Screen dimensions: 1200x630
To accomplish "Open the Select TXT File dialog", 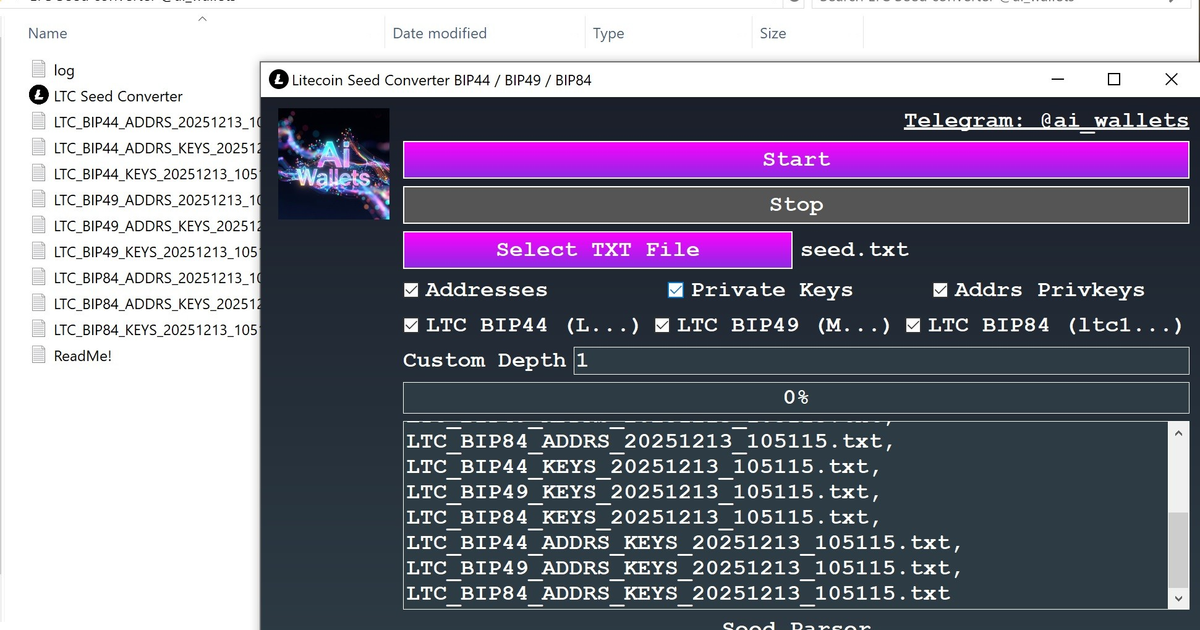I will pyautogui.click(x=598, y=250).
